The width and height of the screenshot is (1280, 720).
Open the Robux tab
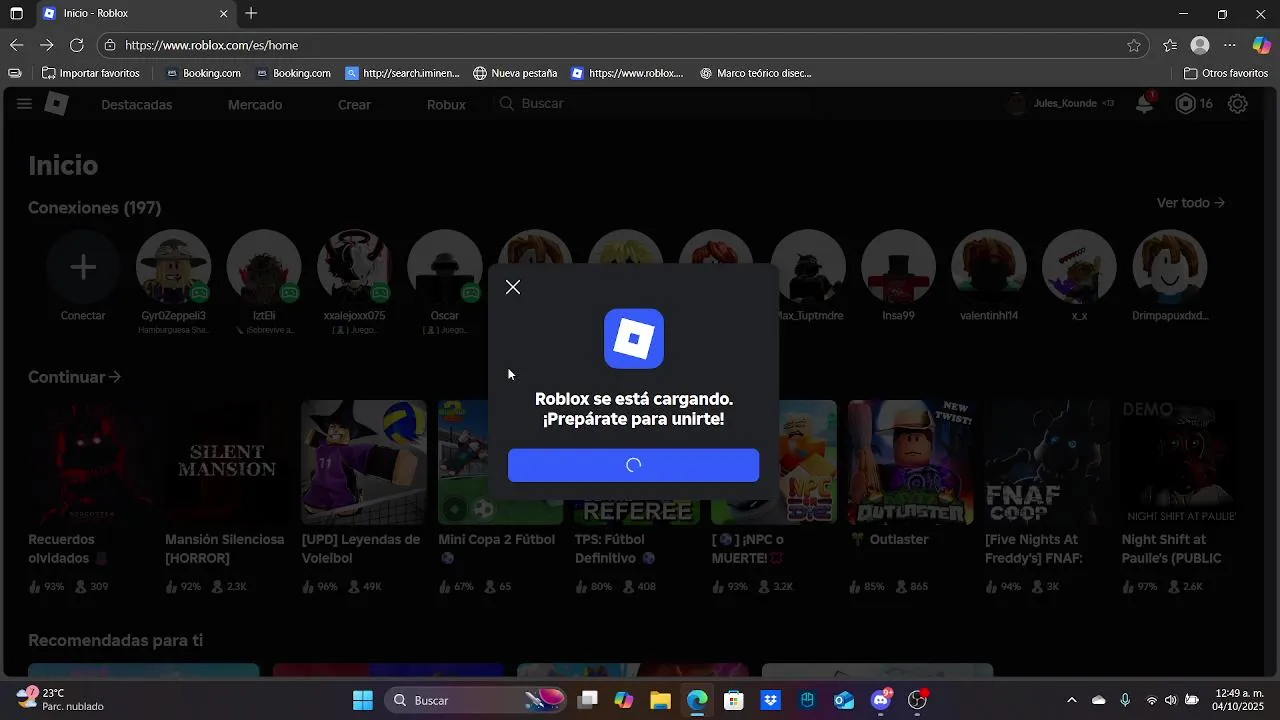coord(446,105)
